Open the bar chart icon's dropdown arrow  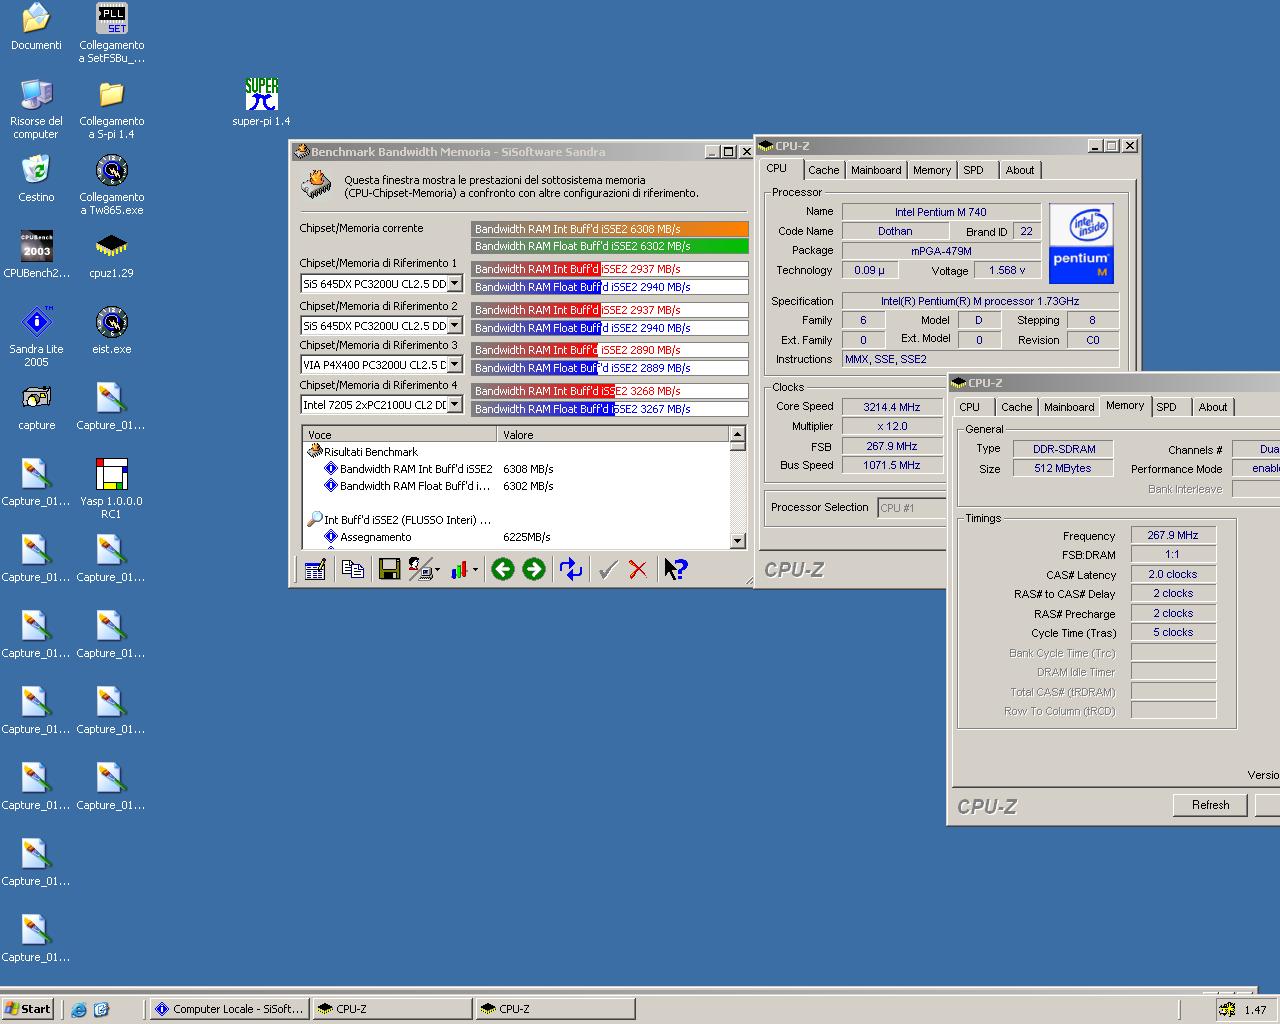click(475, 570)
